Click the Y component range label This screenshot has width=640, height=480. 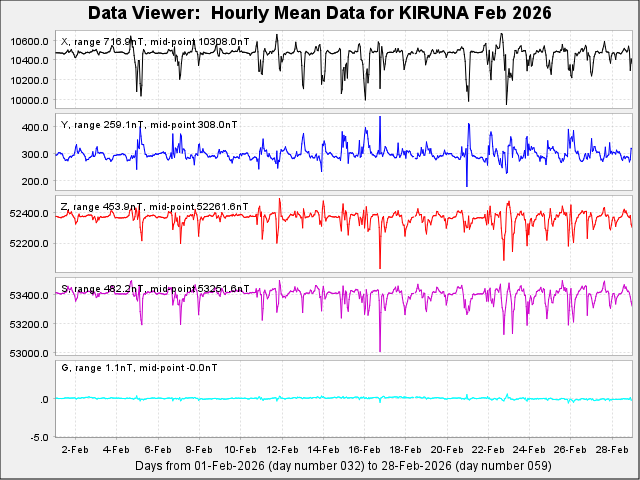pos(149,125)
